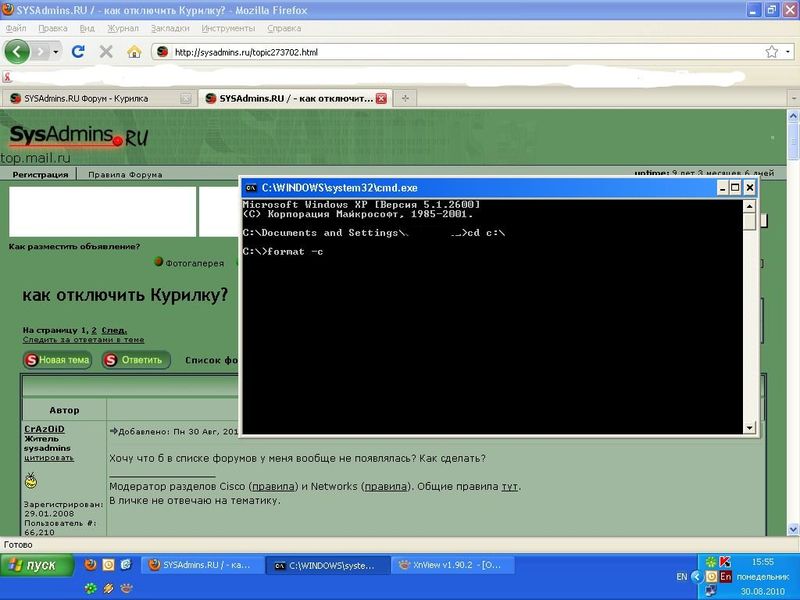
Task: Click the orange square quick launch icon
Action: pos(108,564)
